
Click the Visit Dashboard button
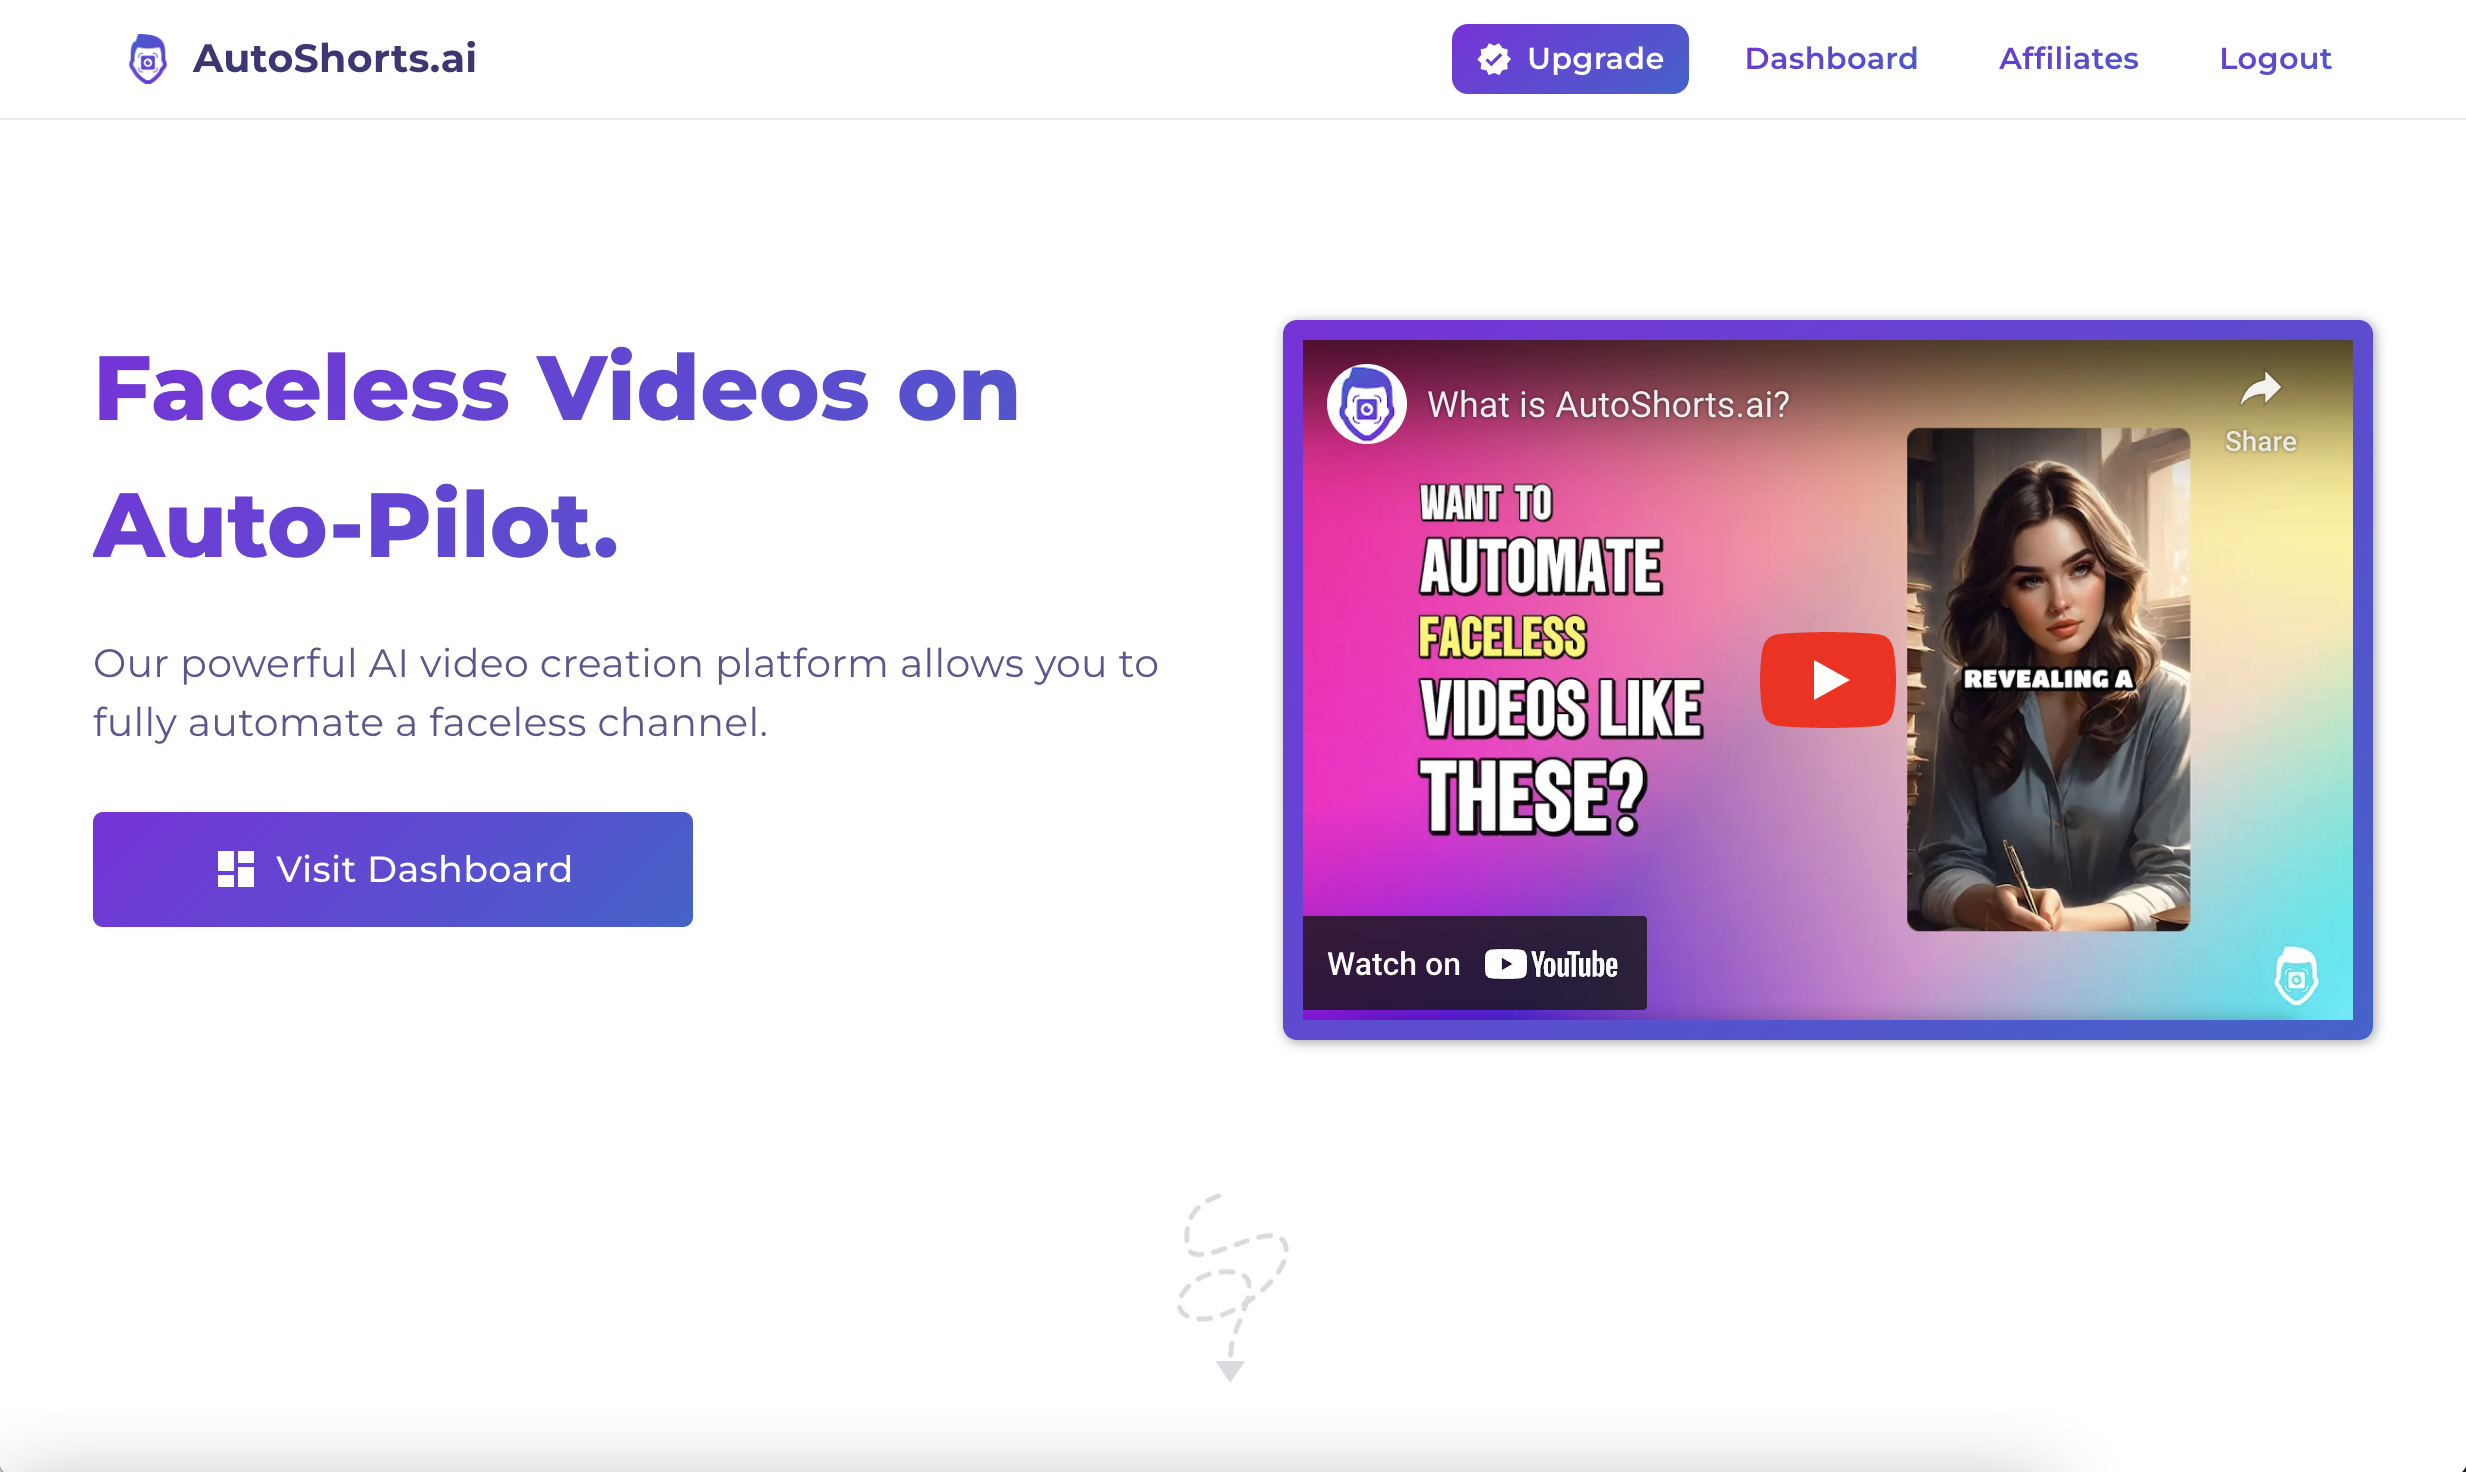[393, 869]
